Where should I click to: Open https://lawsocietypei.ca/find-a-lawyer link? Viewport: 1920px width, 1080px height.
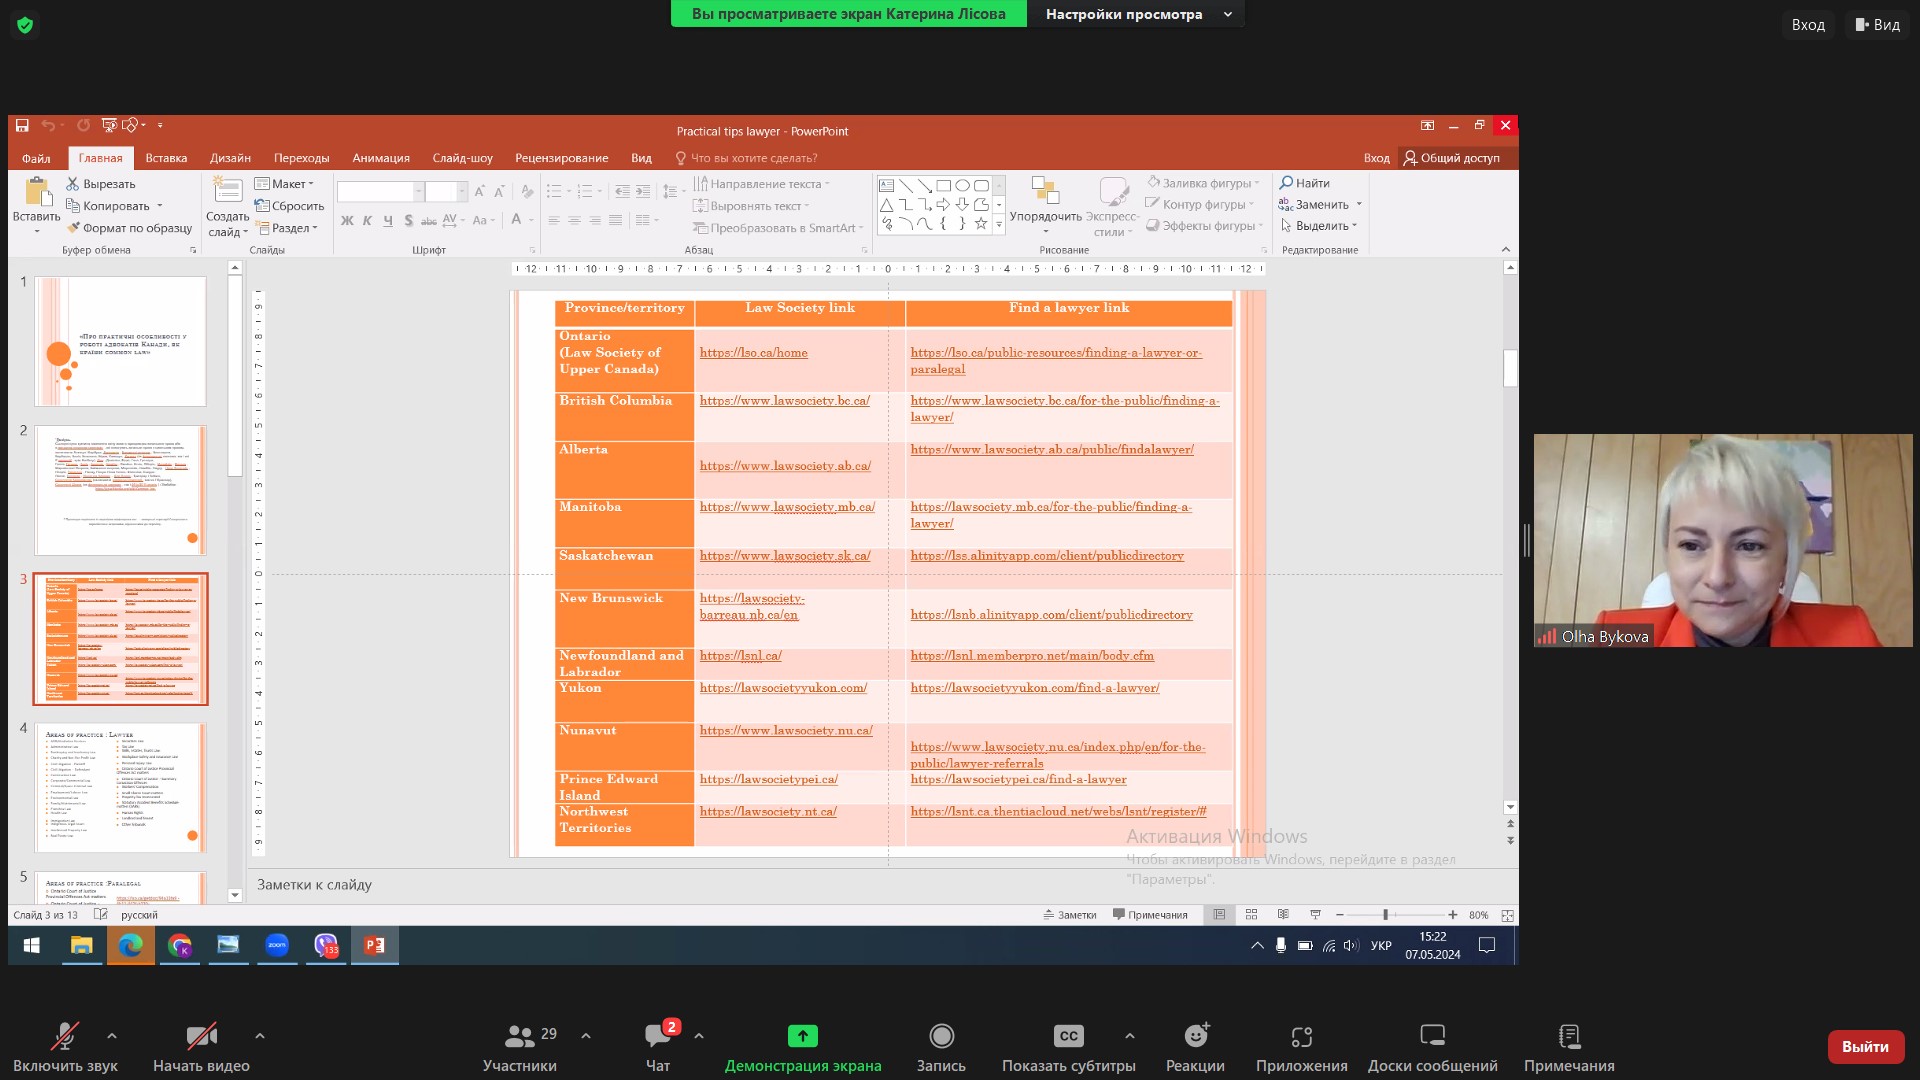pos(1018,779)
